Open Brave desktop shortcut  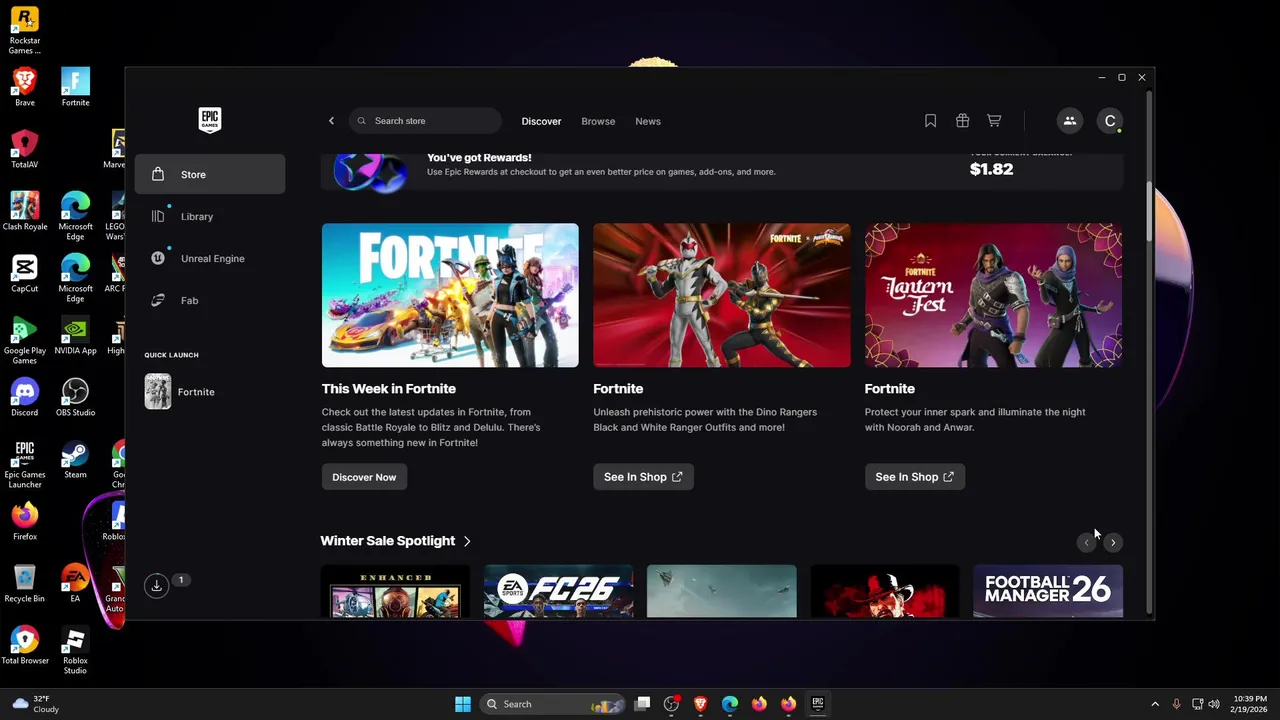click(25, 87)
